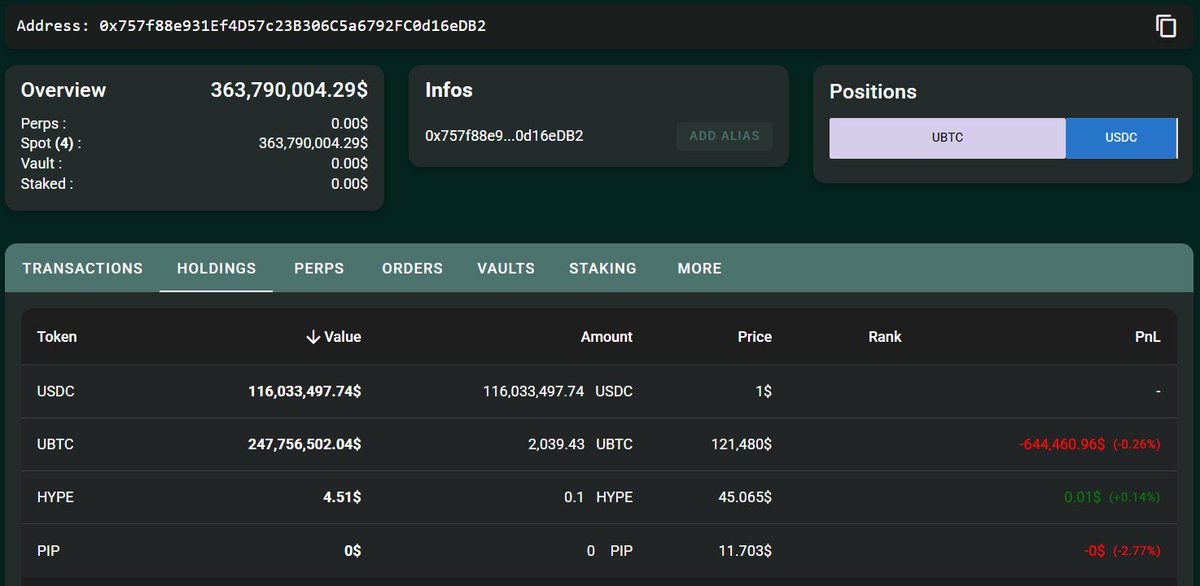Viewport: 1200px width, 586px height.
Task: Click the blue USDC positions segment
Action: pyautogui.click(x=1121, y=138)
